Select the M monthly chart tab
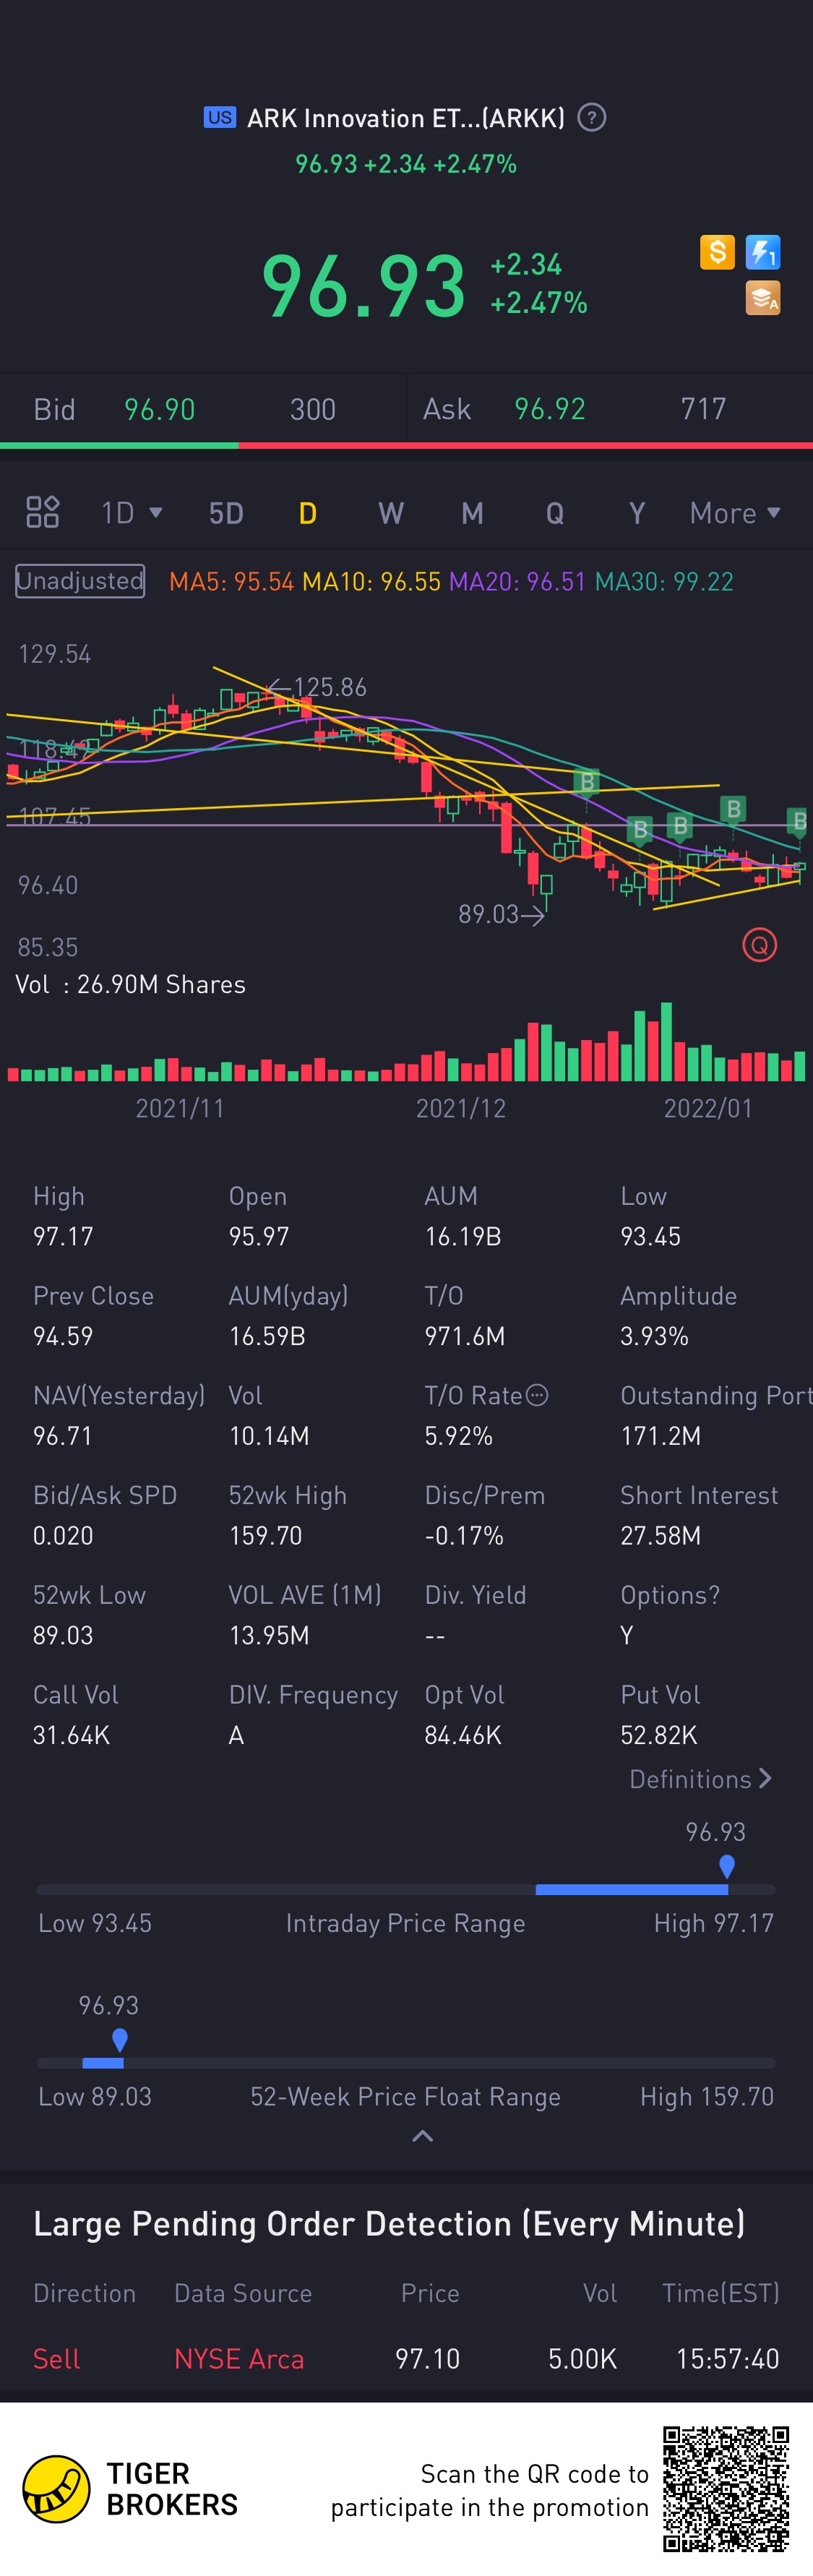Screen dimensions: 813x2576 (472, 513)
